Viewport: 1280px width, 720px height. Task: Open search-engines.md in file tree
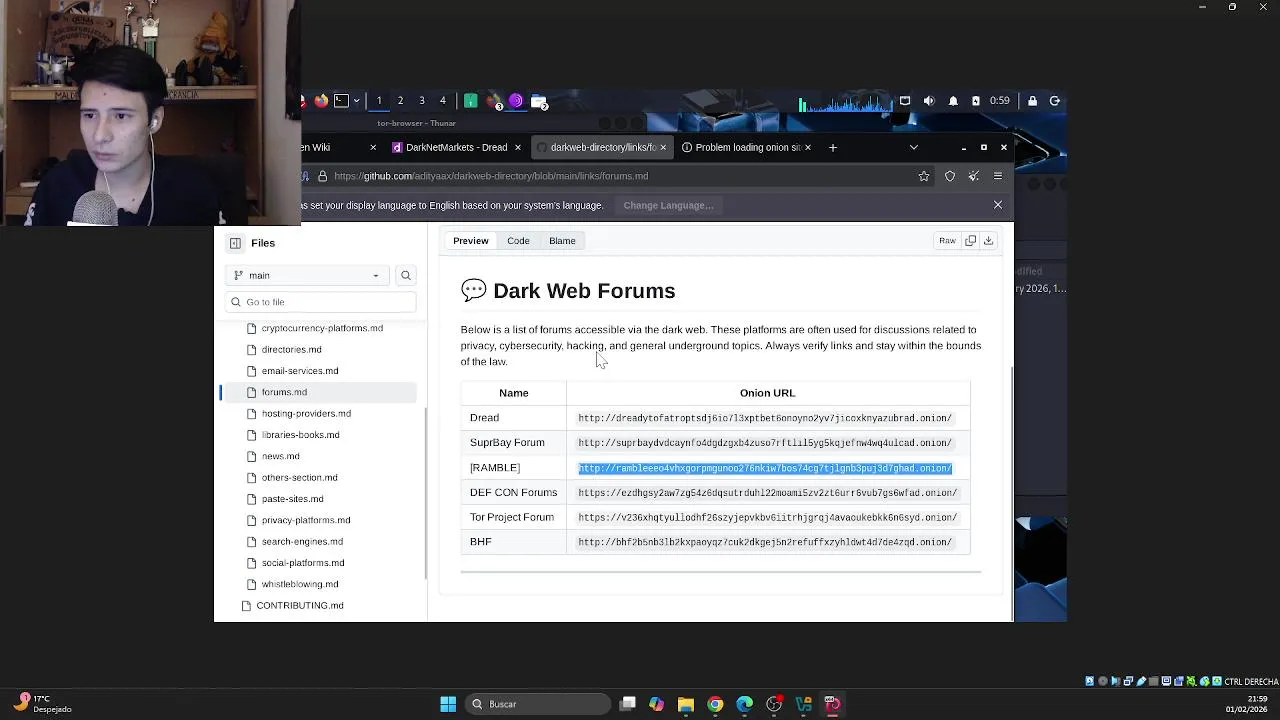tap(302, 542)
